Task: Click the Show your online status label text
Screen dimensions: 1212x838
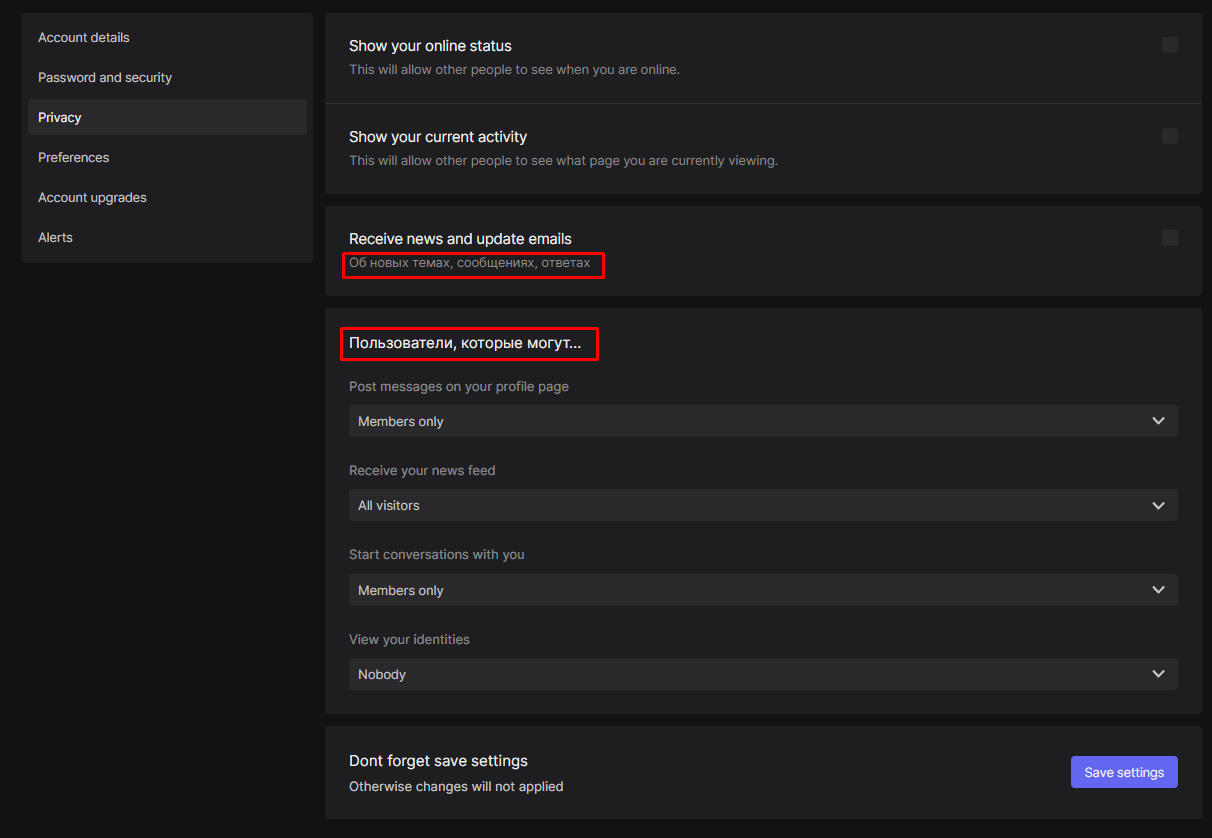Action: [430, 46]
